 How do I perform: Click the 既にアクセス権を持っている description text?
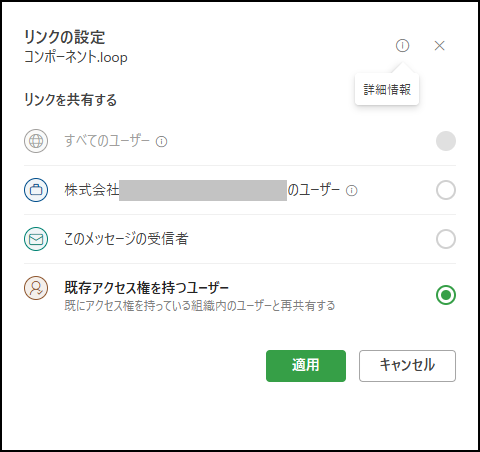coord(199,306)
